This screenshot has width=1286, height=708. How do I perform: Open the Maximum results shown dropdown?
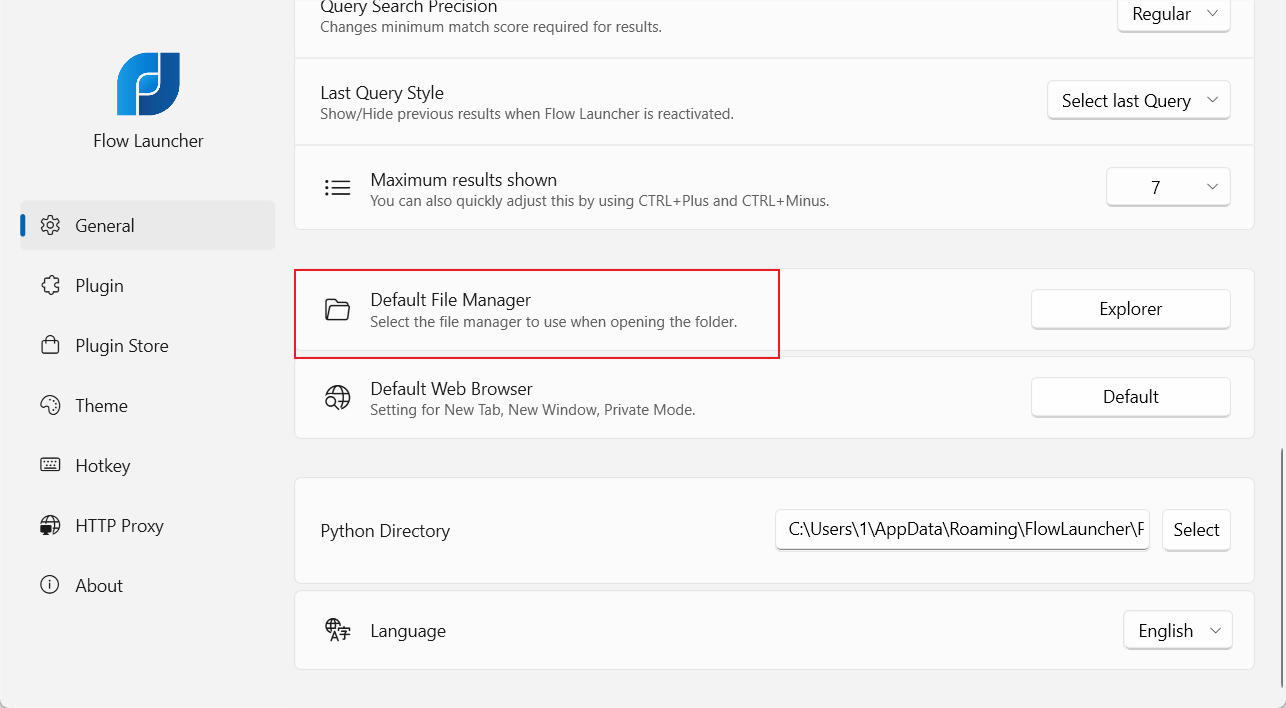pos(1168,187)
